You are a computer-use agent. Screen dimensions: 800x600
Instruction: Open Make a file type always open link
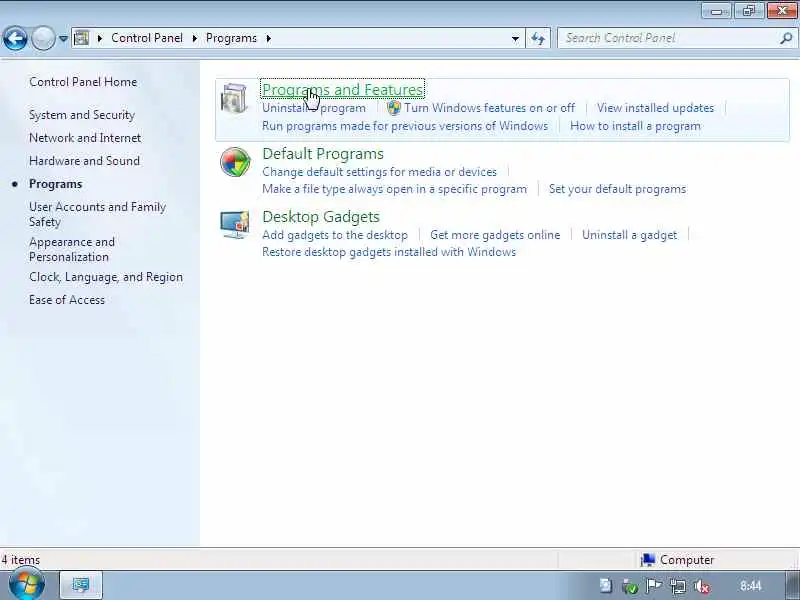coord(394,189)
